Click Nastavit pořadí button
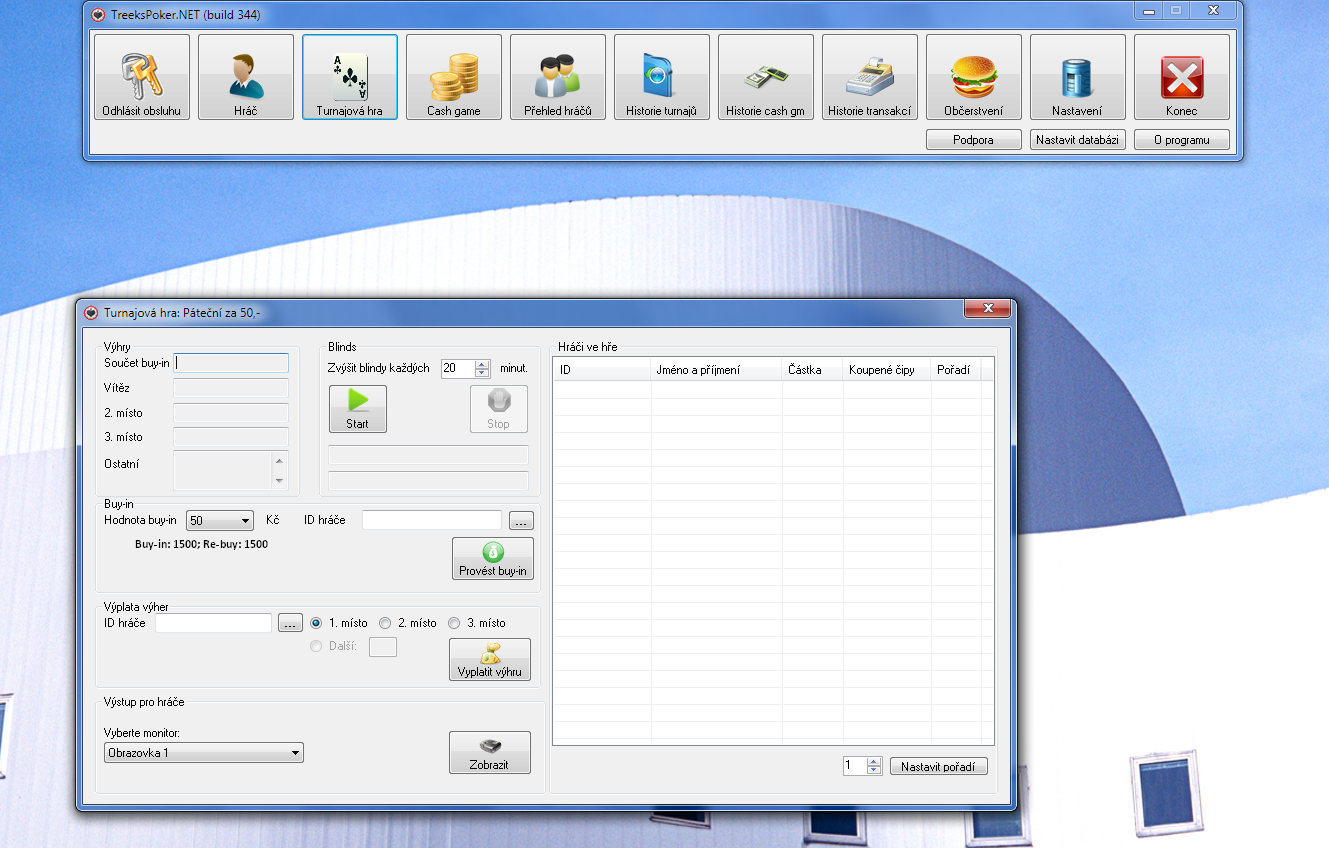The image size is (1329, 848). (939, 767)
